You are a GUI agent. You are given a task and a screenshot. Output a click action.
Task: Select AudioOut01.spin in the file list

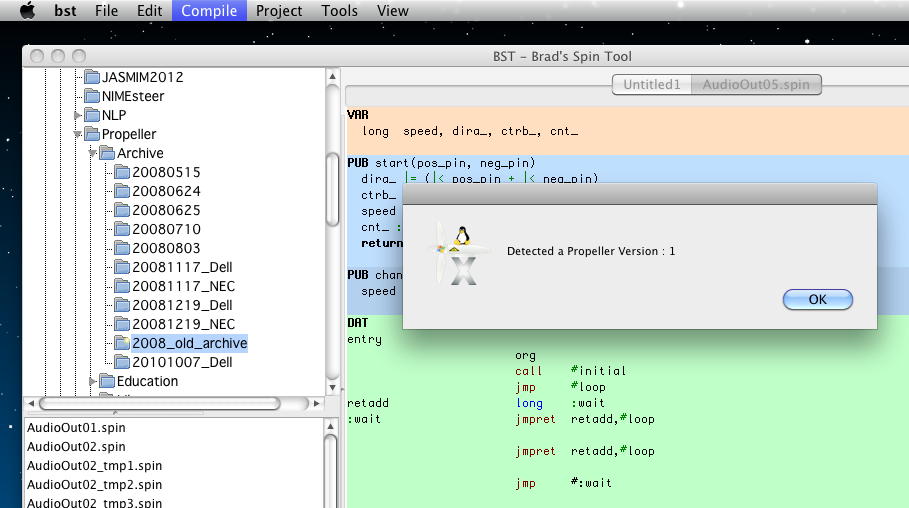(x=76, y=428)
